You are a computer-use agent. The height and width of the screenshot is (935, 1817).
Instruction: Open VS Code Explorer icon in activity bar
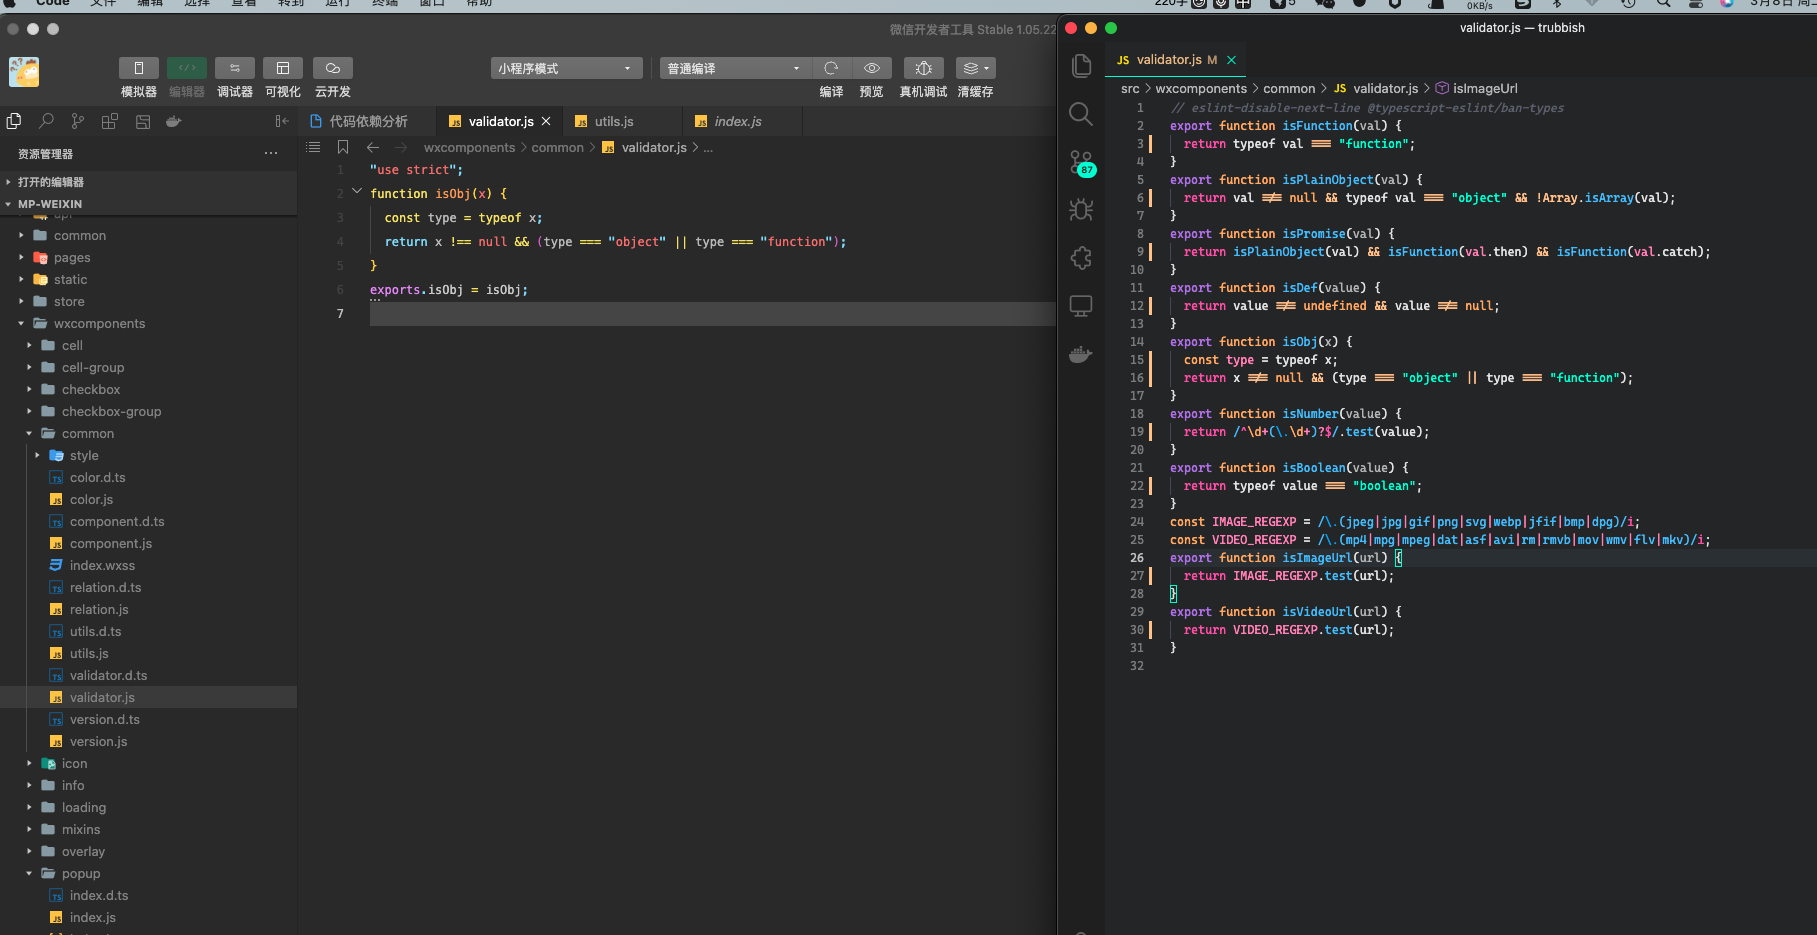pos(1081,66)
